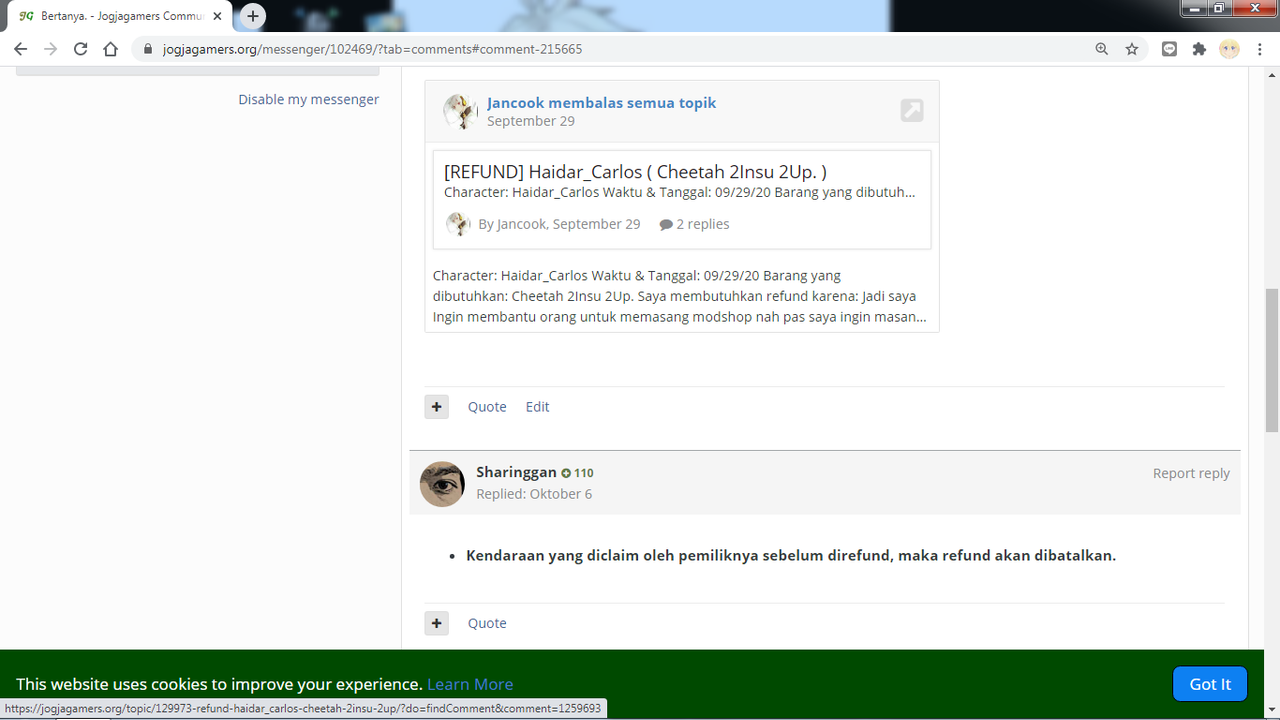Accept cookies with Got It
Viewport: 1280px width, 720px height.
click(1210, 684)
